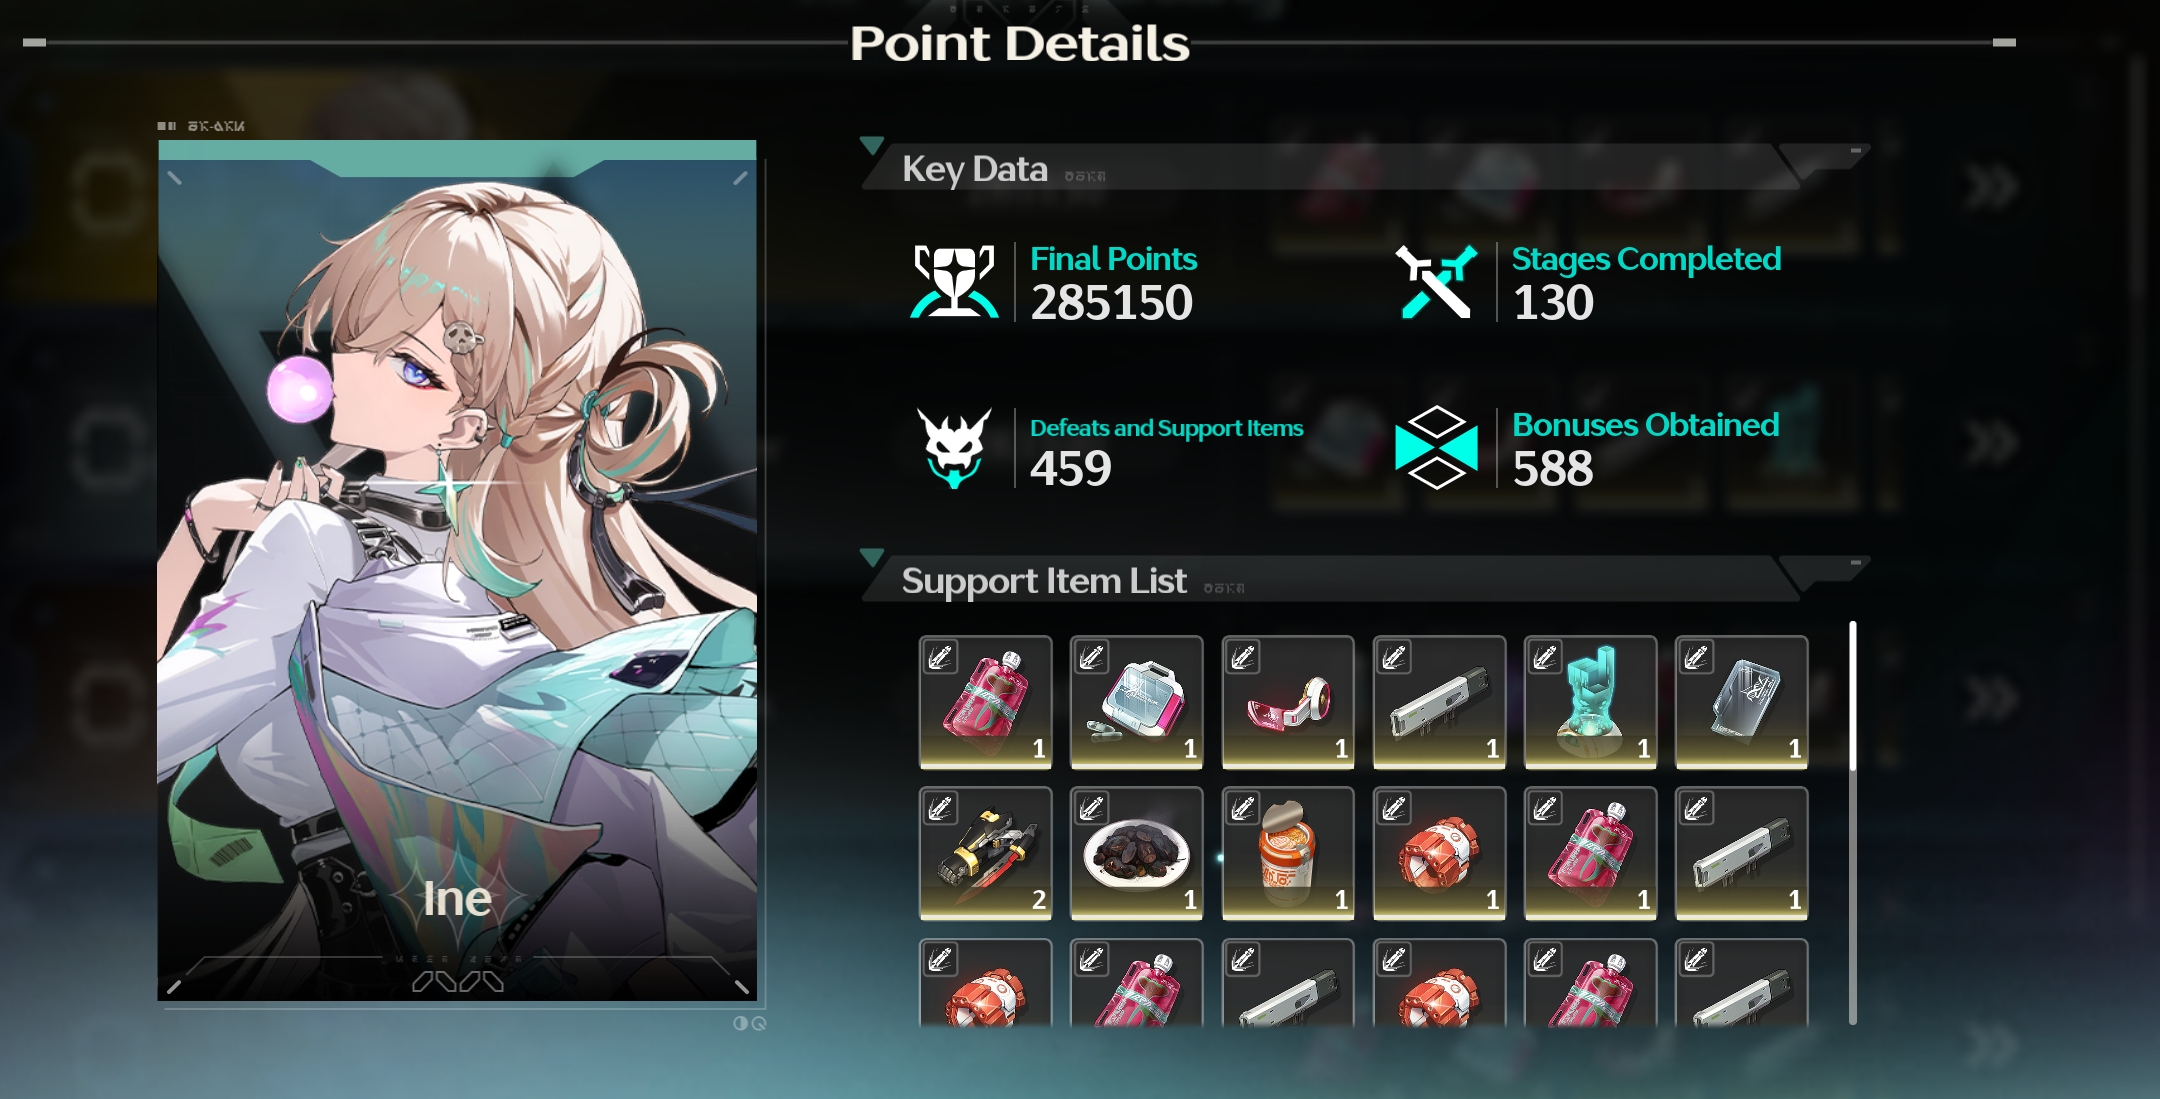Select the cup noodles support item
Image resolution: width=2160 pixels, height=1099 pixels.
[x=1288, y=853]
